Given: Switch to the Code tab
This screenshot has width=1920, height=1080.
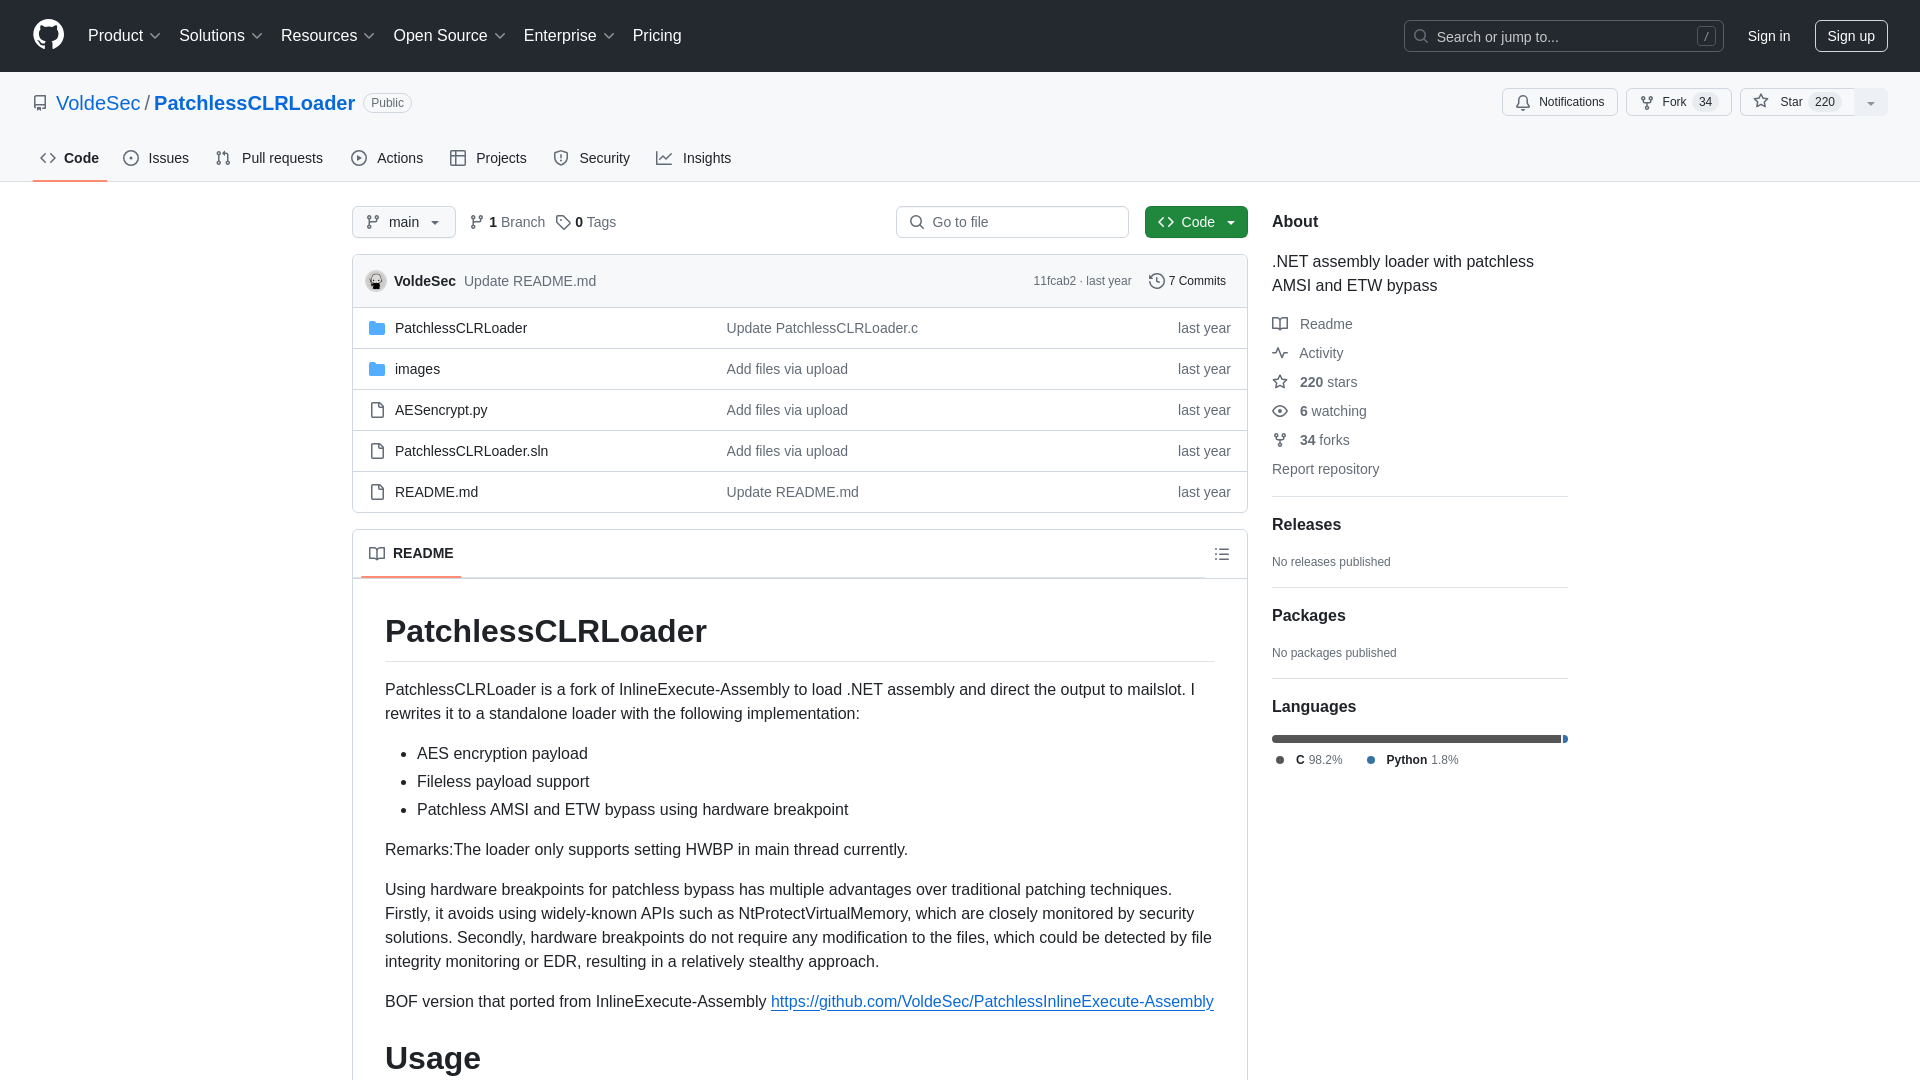Looking at the screenshot, I should pyautogui.click(x=70, y=158).
